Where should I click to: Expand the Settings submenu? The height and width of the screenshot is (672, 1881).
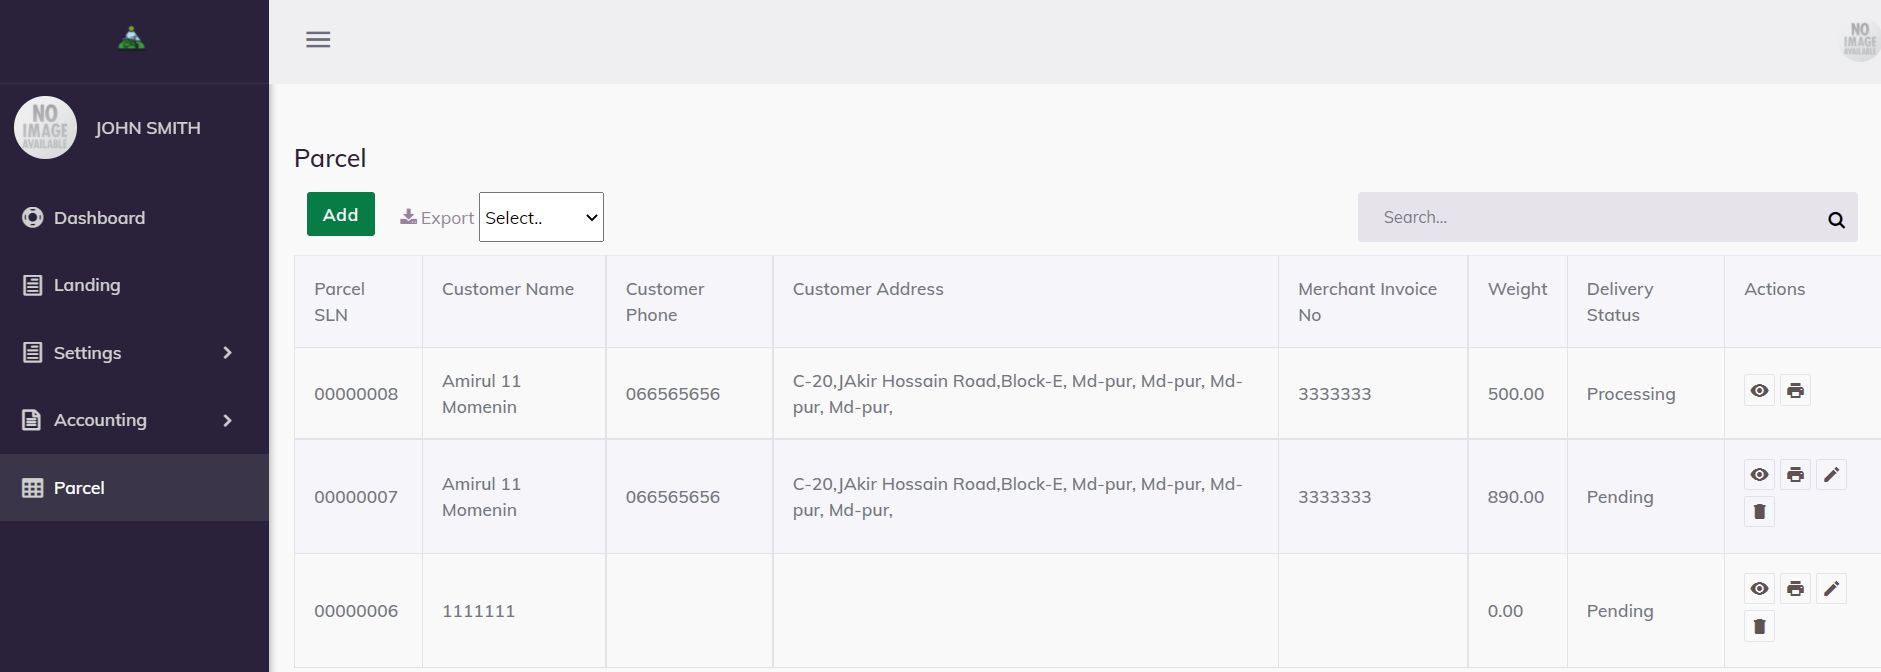click(134, 353)
